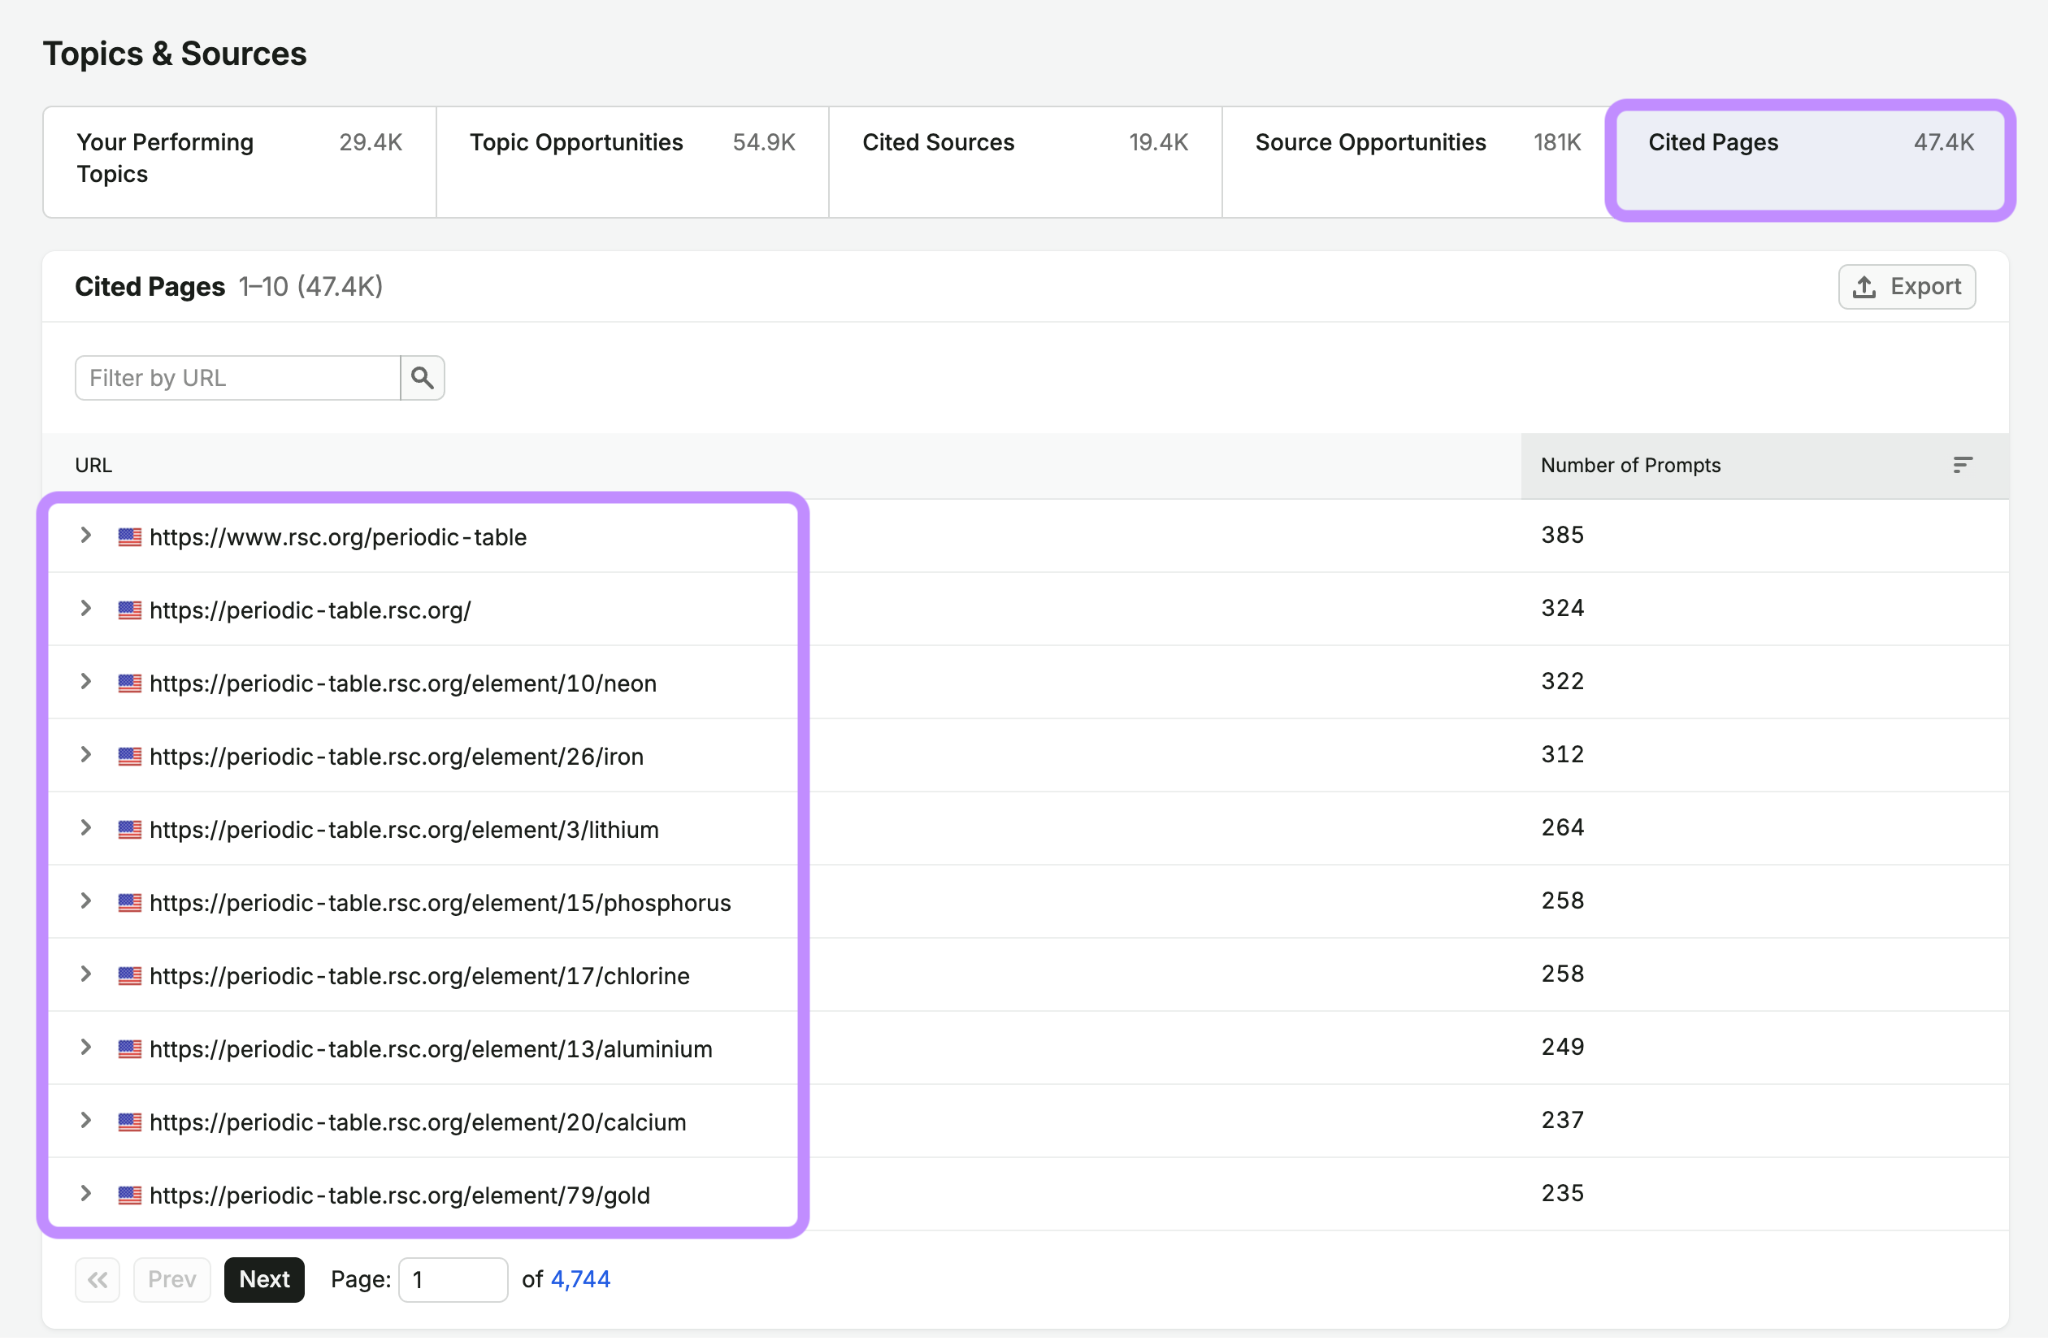Image resolution: width=2048 pixels, height=1338 pixels.
Task: Click the search magnifier icon button
Action: tap(422, 378)
